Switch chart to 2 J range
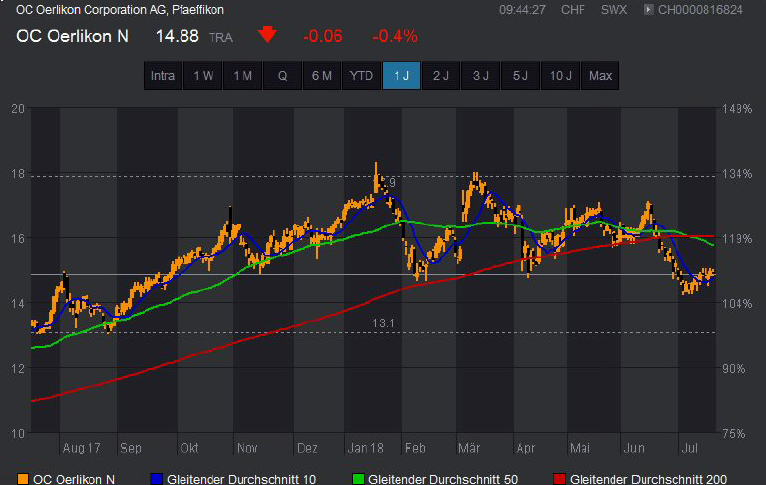 [441, 76]
